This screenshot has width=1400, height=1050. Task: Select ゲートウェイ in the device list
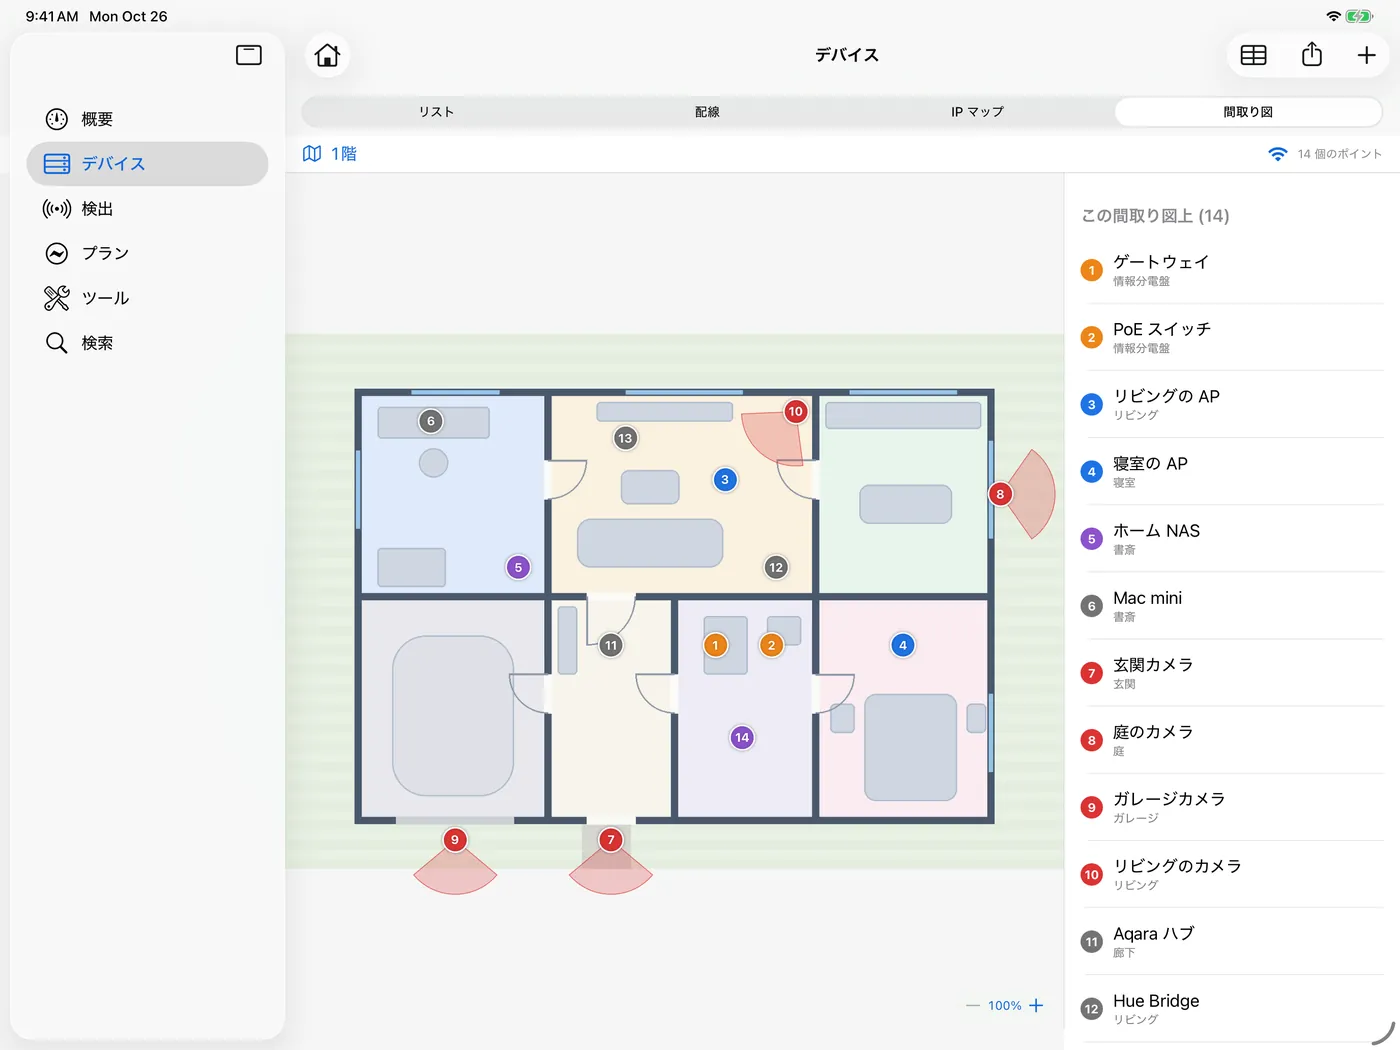pyautogui.click(x=1232, y=270)
